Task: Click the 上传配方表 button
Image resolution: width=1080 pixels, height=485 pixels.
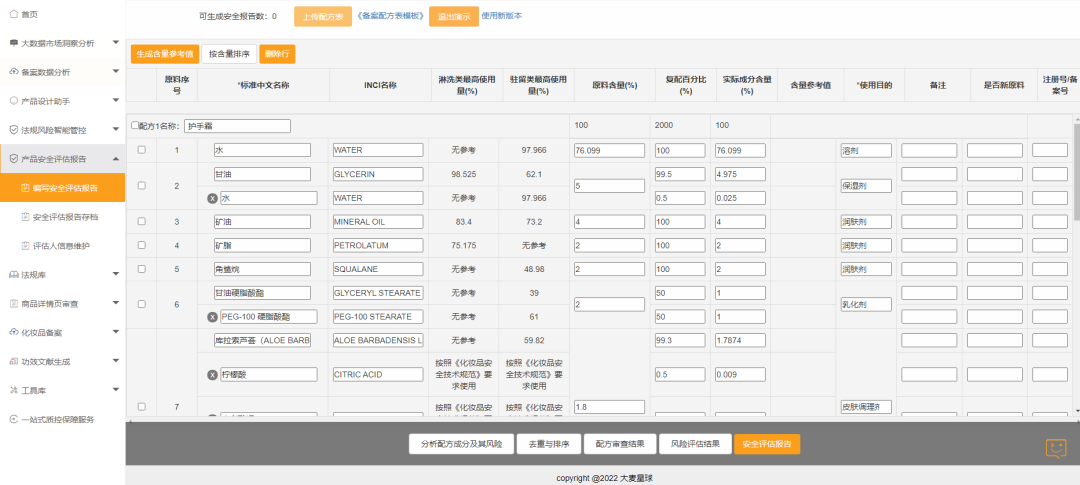Action: pos(322,17)
